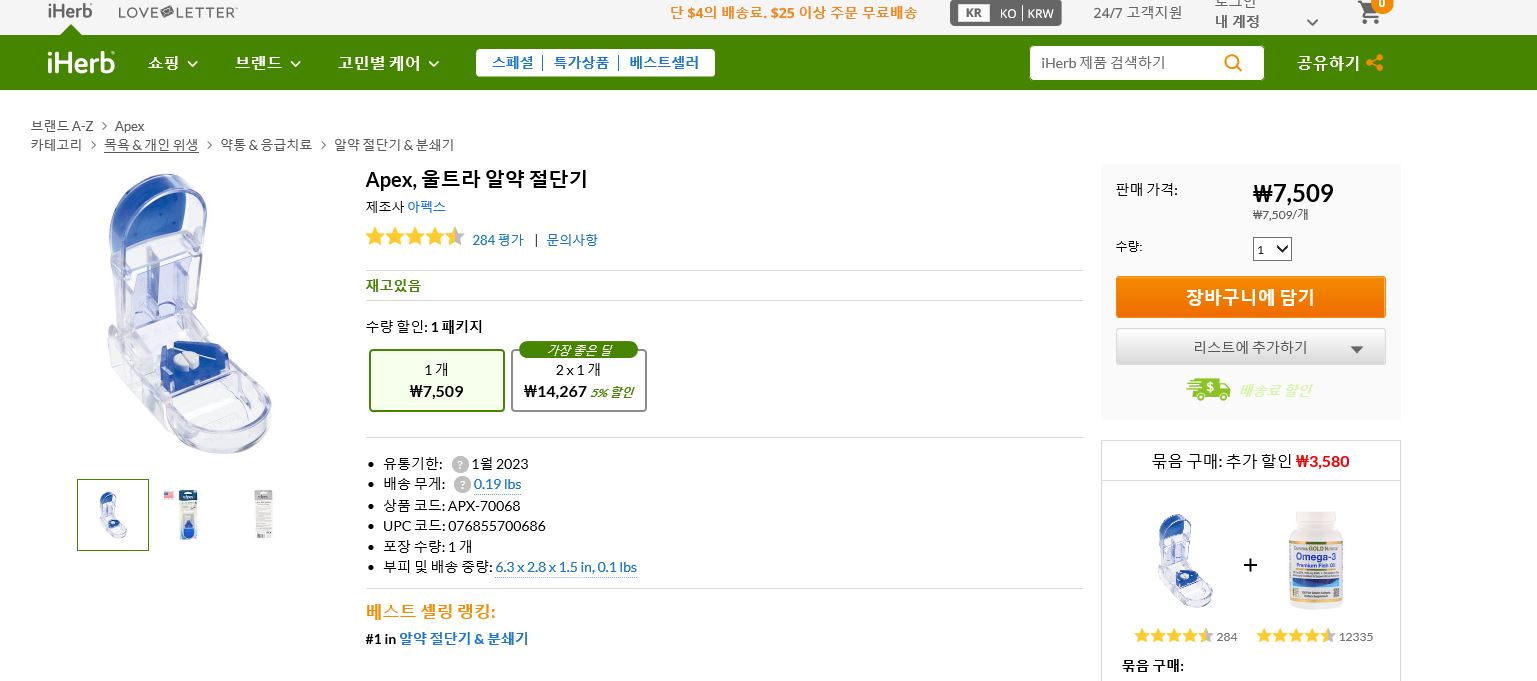Click the LoveLetter logo

178,12
